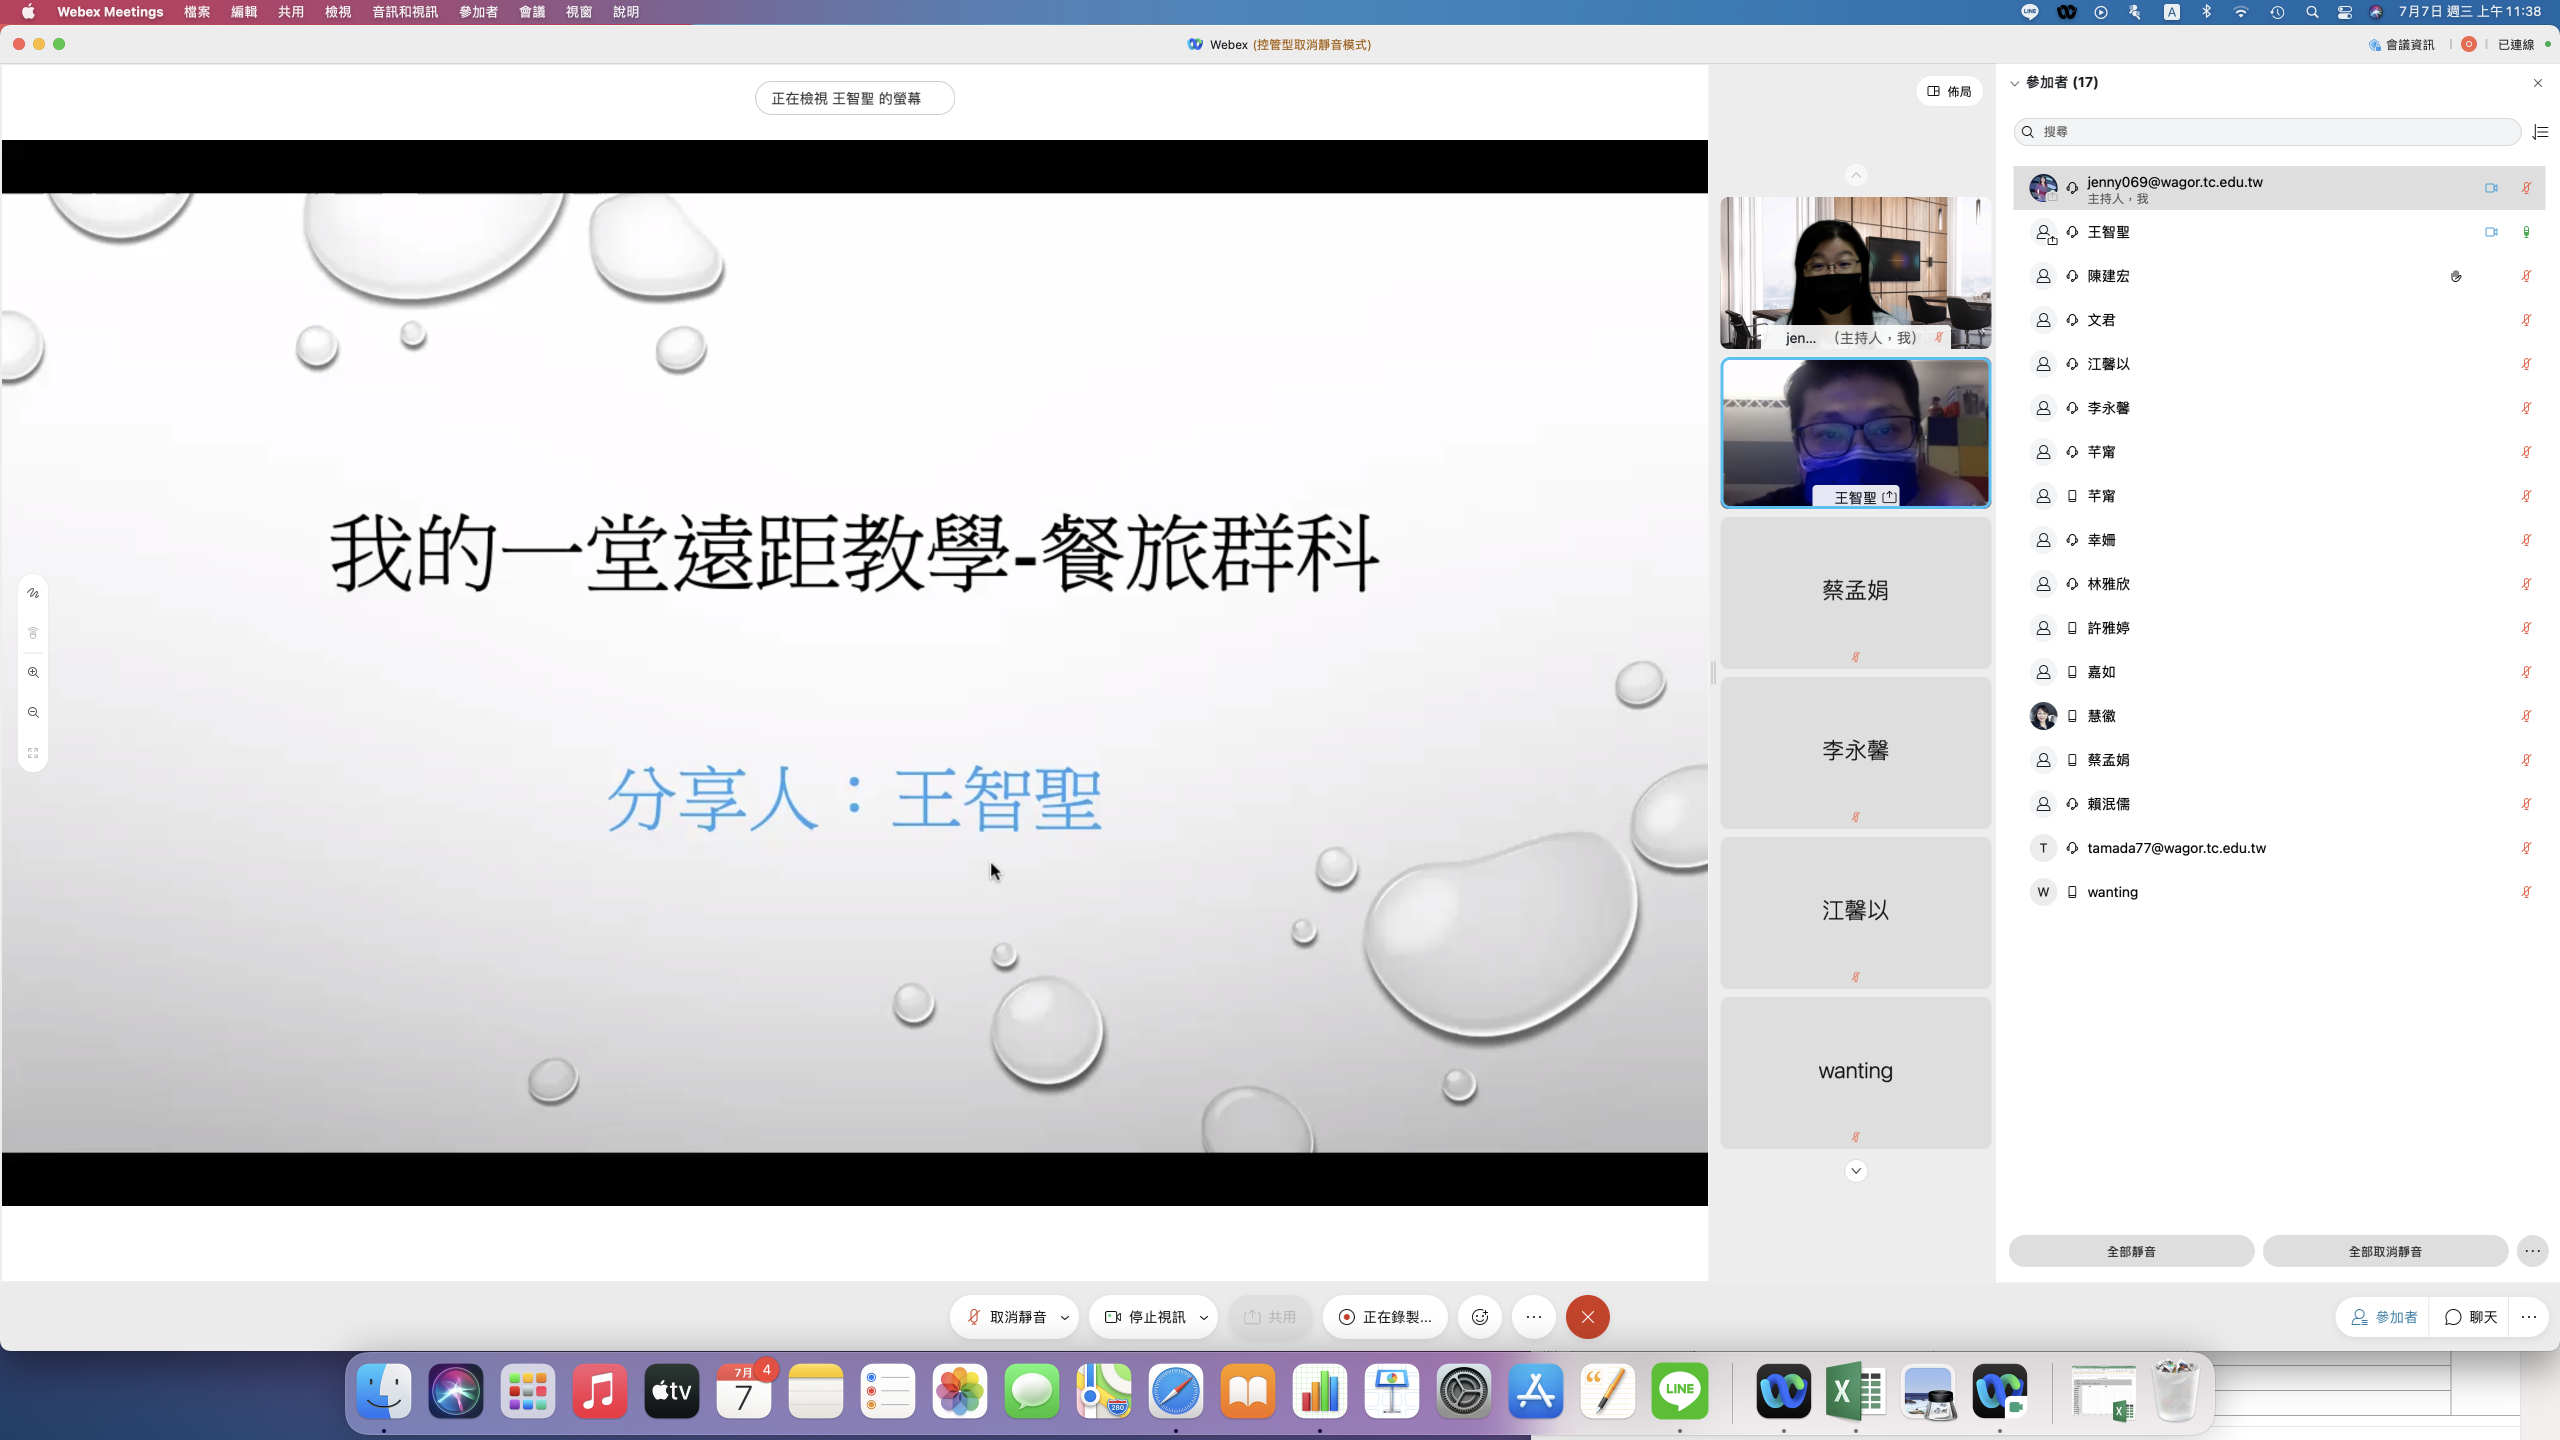Toggle microphone mute for 陳建宏
Viewport: 2560px width, 1440px height.
2526,276
